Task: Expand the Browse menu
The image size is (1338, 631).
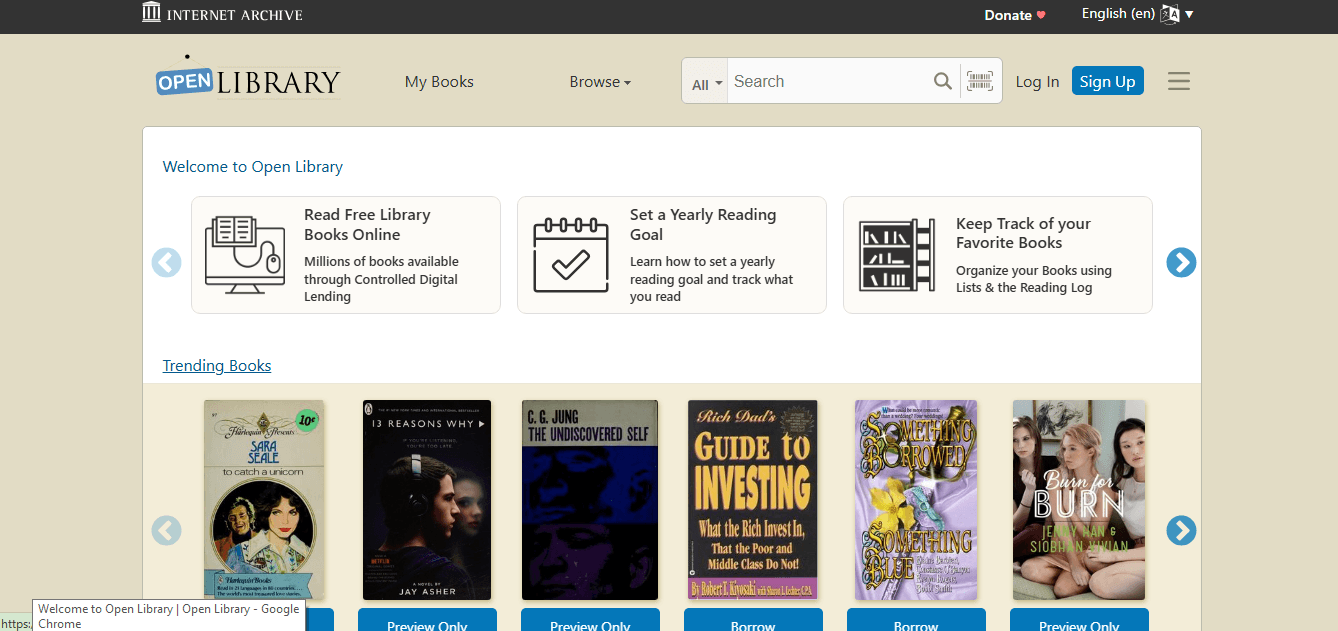Action: click(x=600, y=82)
